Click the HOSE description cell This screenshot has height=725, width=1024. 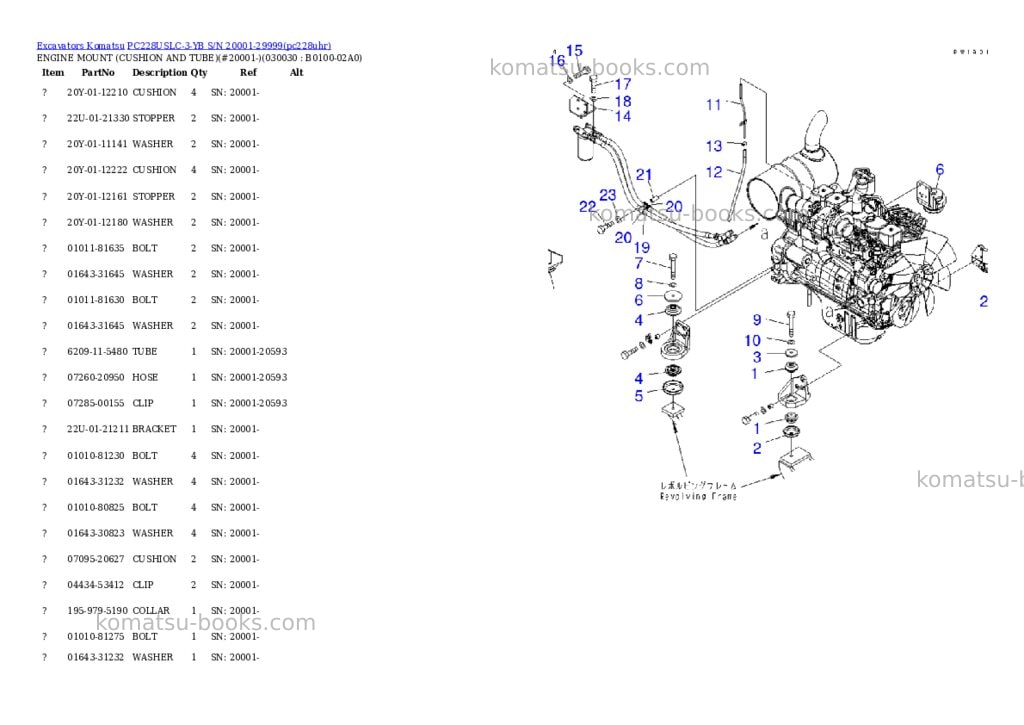tap(145, 378)
